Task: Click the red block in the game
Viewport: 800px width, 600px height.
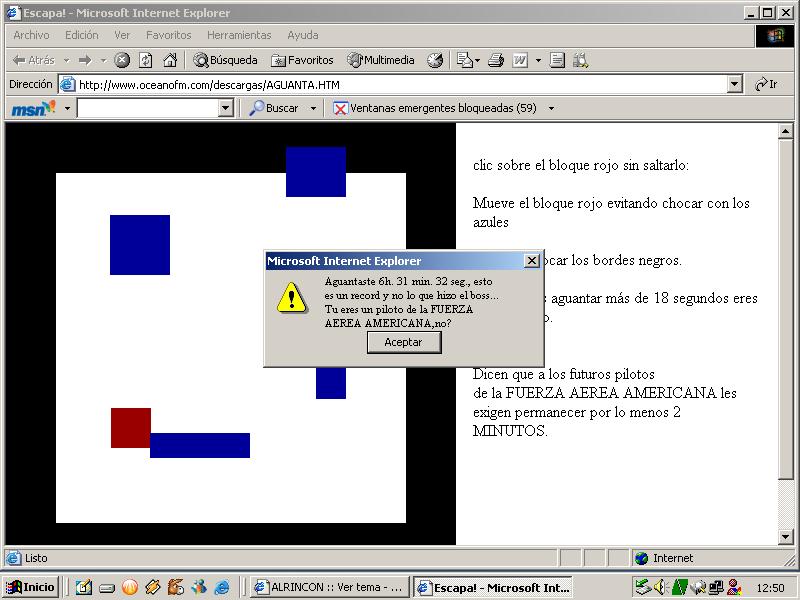Action: click(131, 428)
